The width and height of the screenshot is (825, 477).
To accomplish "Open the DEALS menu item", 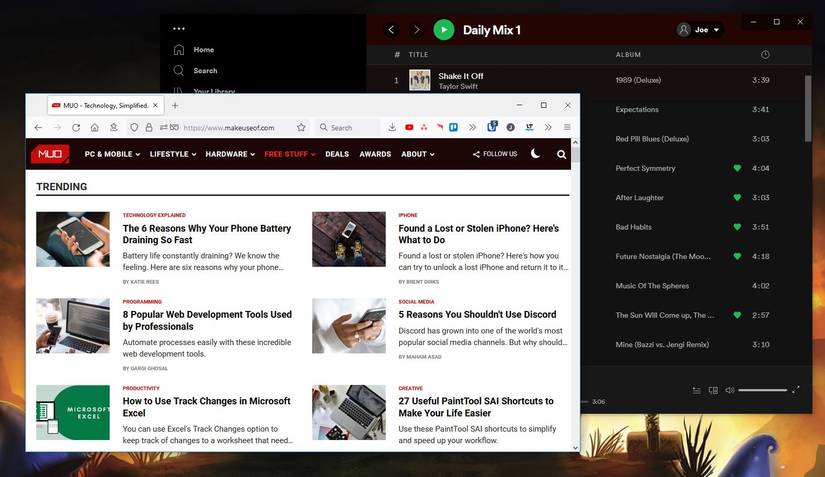I will (x=337, y=154).
